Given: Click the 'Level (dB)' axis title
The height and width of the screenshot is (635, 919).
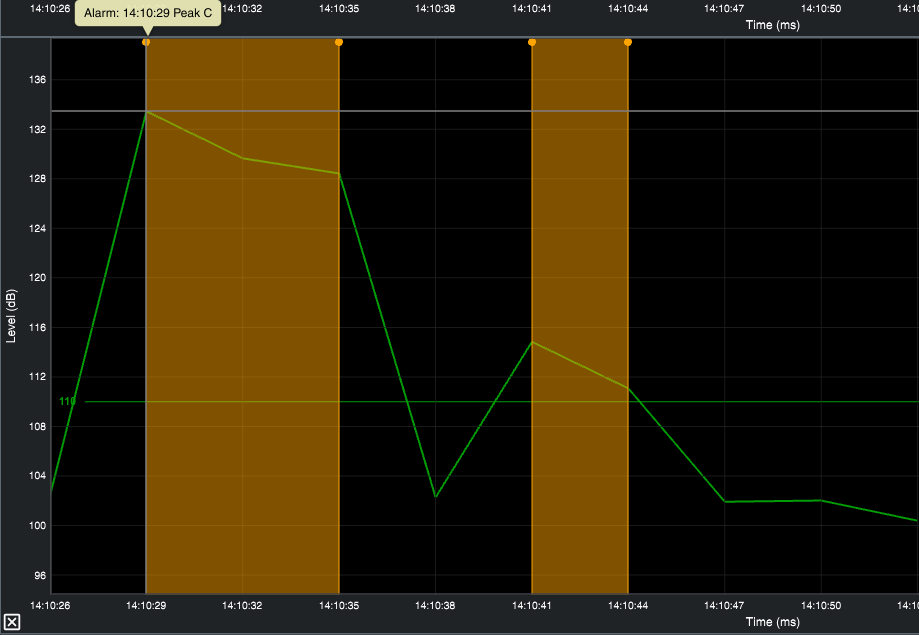Looking at the screenshot, I should click(x=11, y=316).
